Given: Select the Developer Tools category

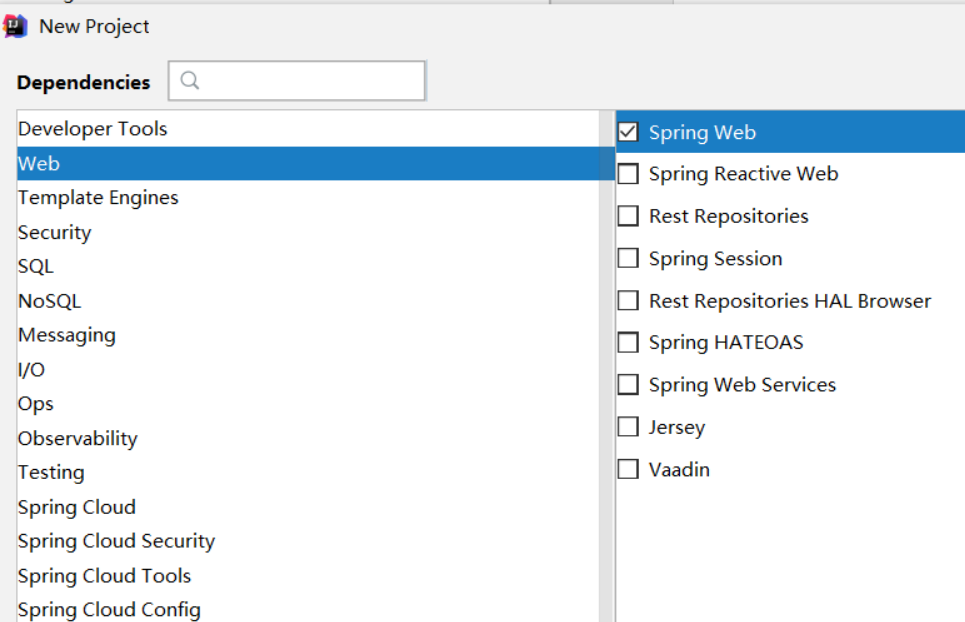Looking at the screenshot, I should click(93, 129).
